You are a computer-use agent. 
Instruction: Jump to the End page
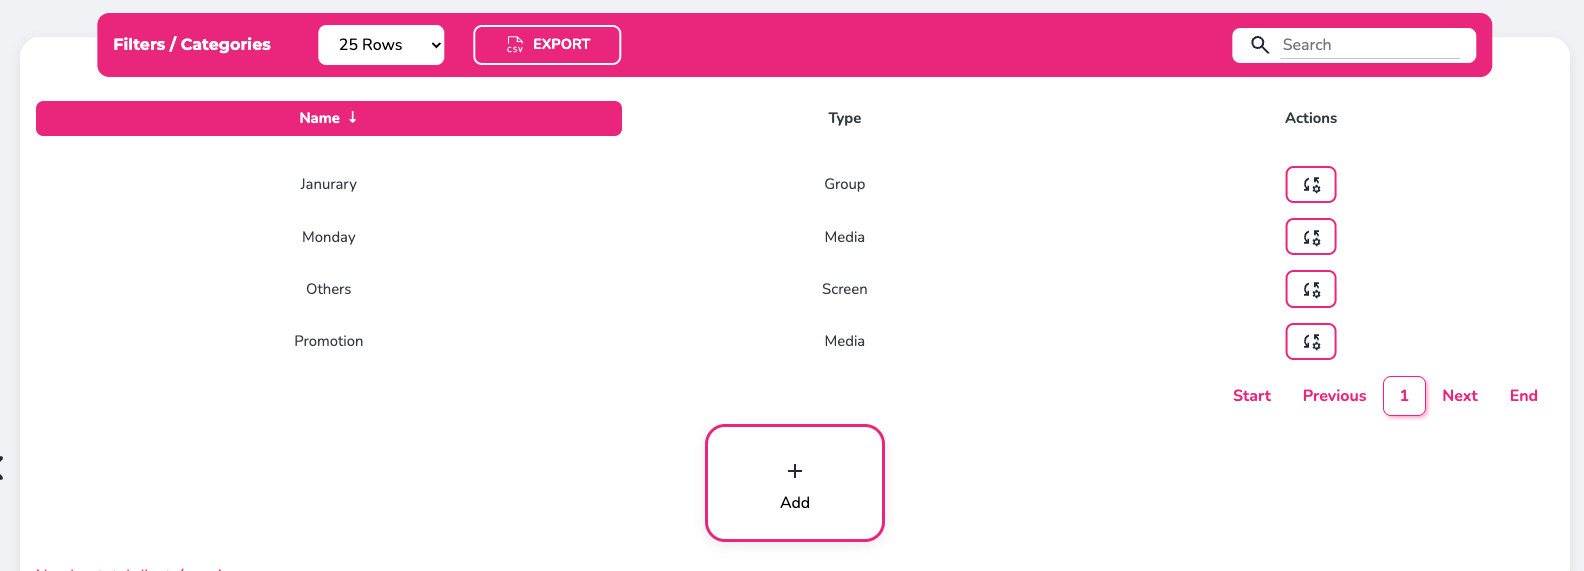(1523, 396)
